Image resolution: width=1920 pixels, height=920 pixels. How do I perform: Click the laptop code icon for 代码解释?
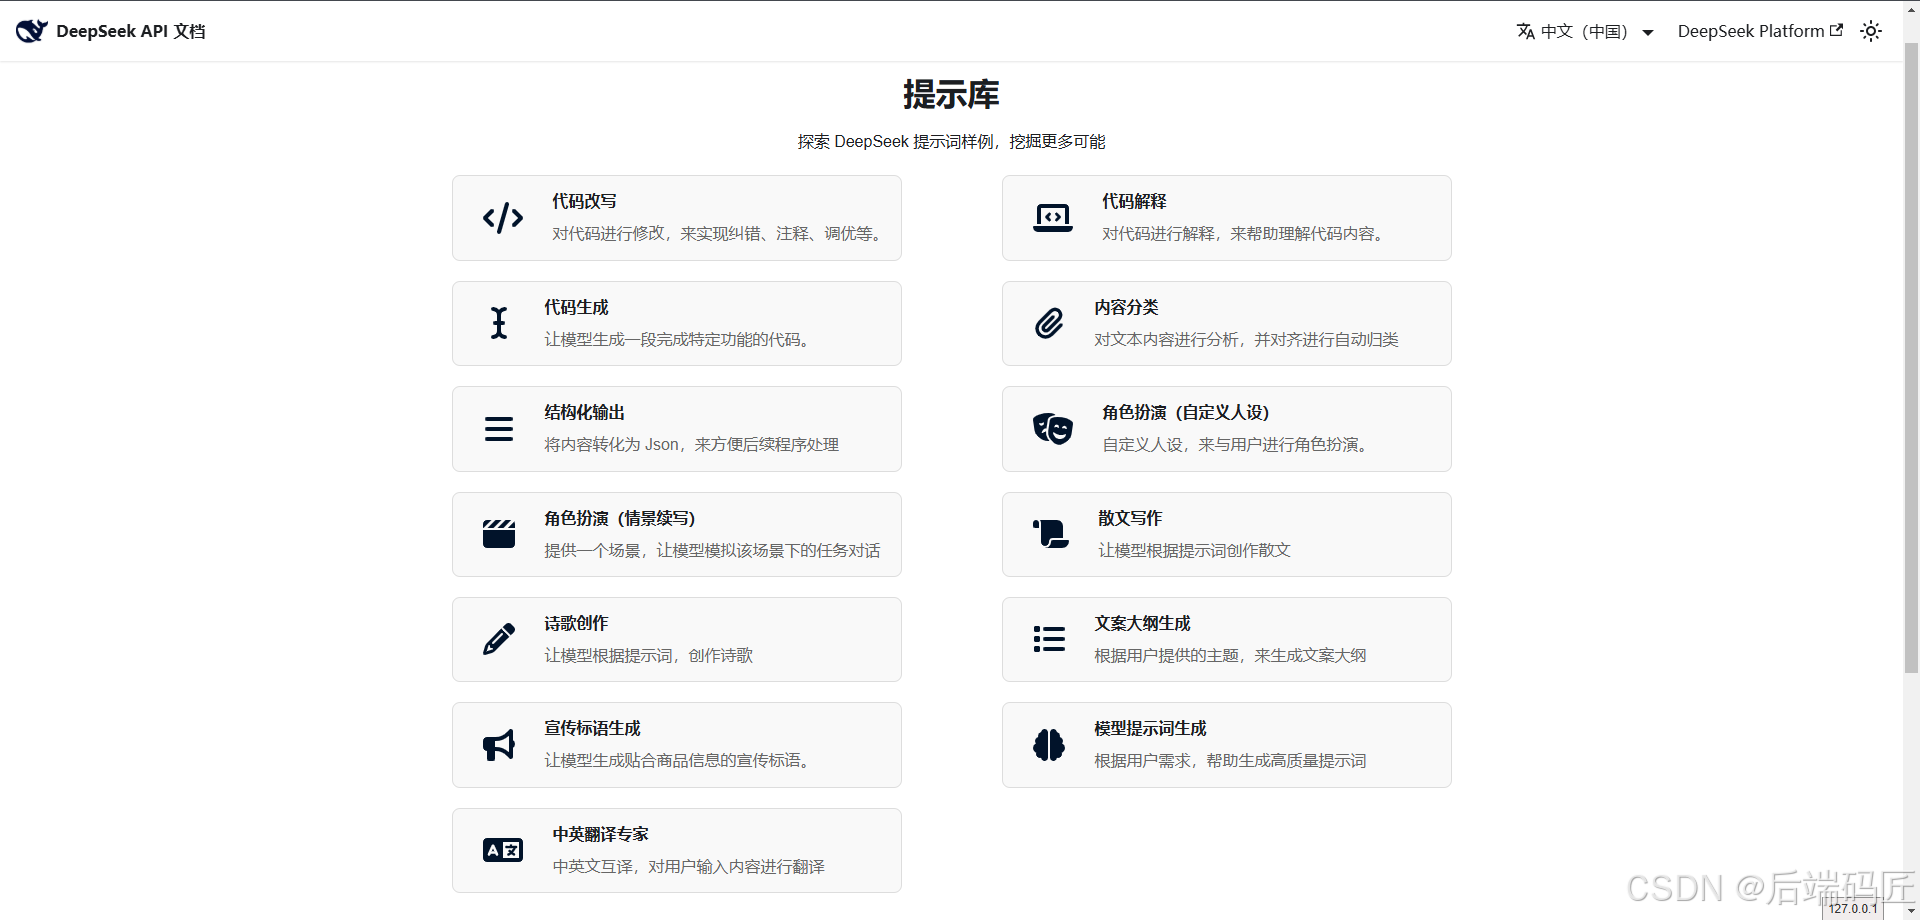pyautogui.click(x=1053, y=218)
